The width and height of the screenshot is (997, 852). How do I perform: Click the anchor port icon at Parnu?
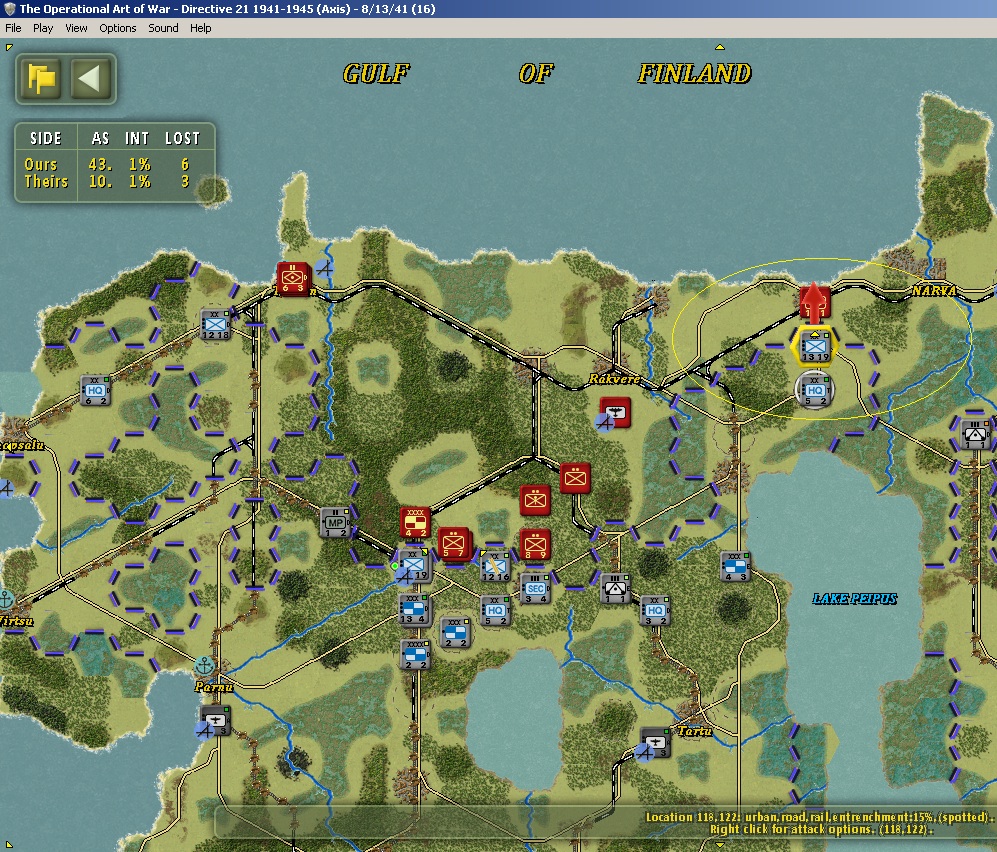(x=204, y=666)
